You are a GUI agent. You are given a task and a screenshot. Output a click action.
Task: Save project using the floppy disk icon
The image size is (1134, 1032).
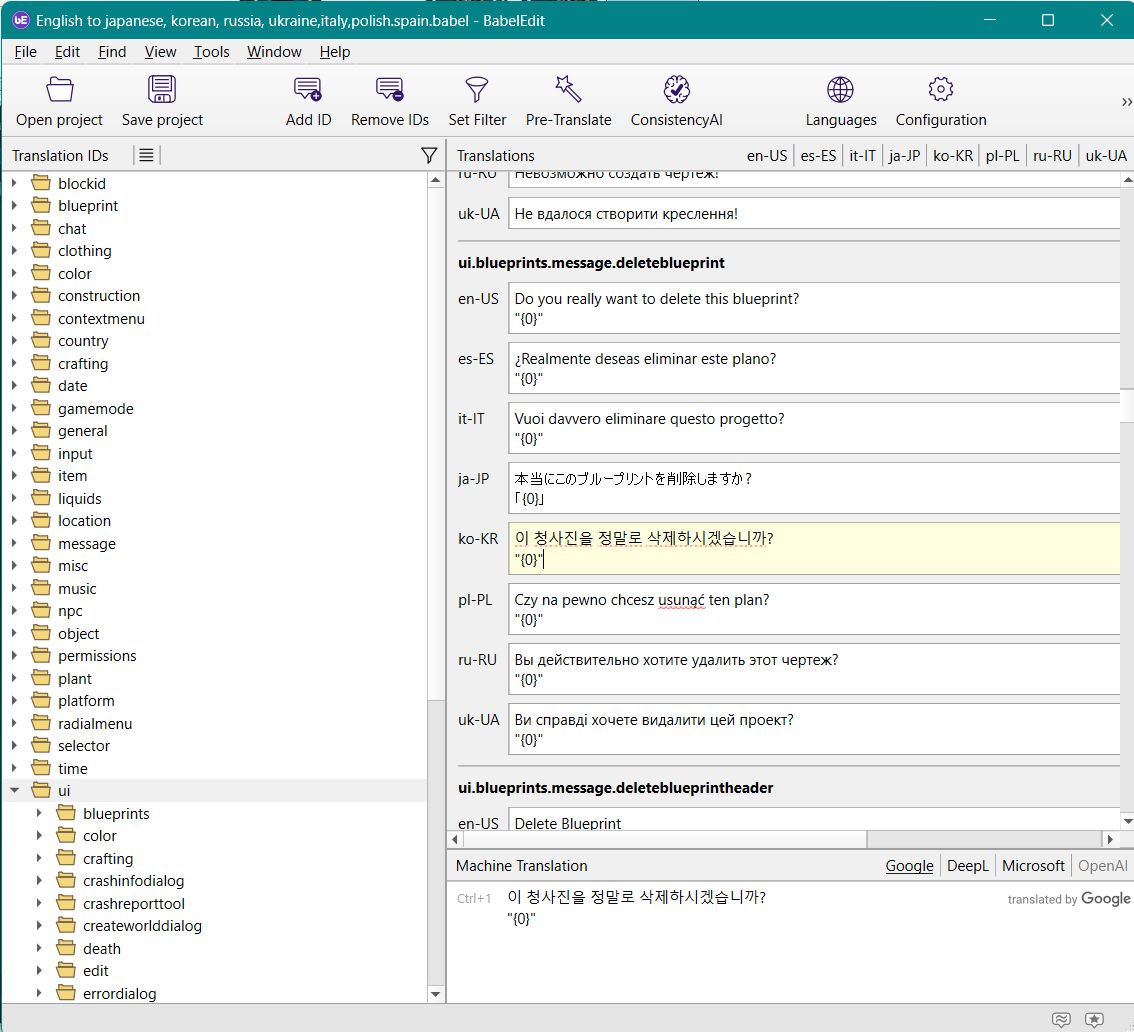(x=162, y=90)
